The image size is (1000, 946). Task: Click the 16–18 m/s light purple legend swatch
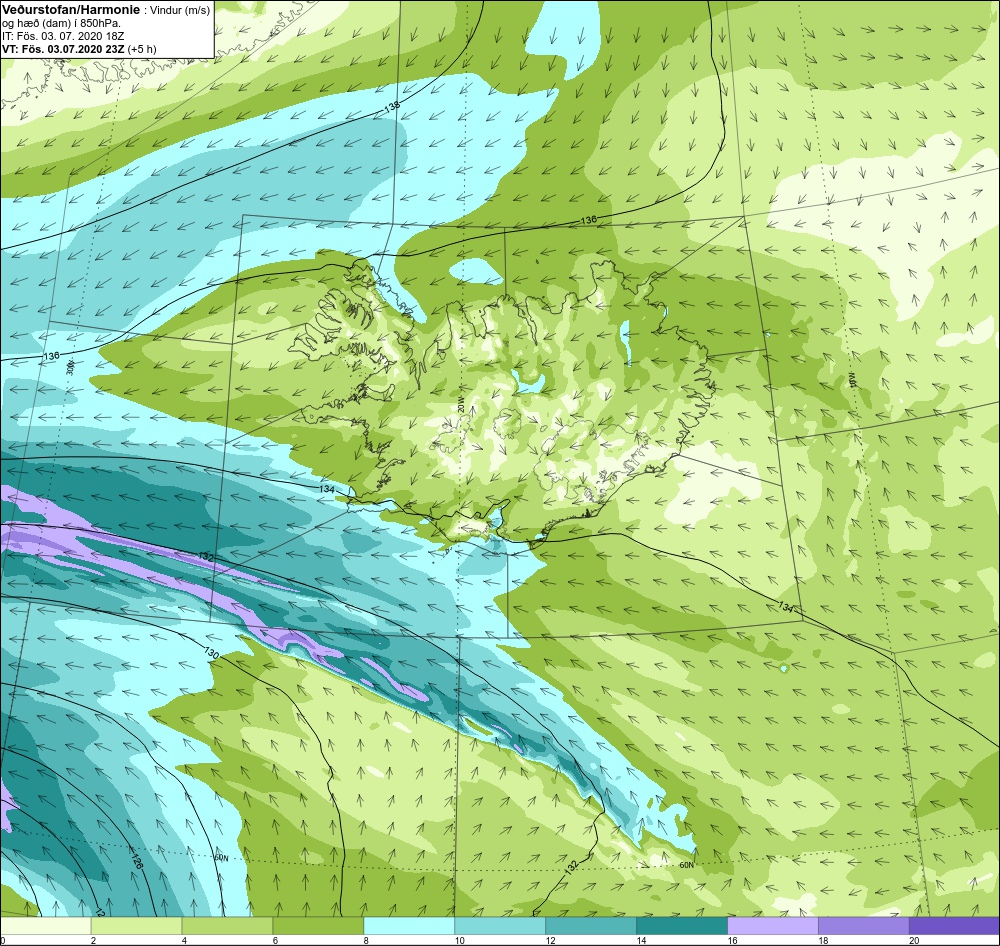tap(773, 925)
